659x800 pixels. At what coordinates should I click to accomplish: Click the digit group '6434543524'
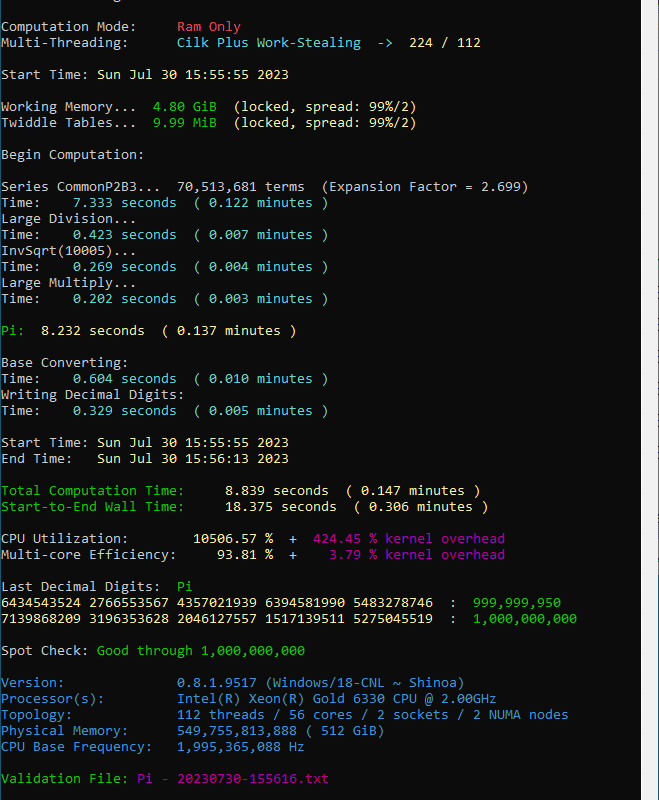click(x=41, y=603)
